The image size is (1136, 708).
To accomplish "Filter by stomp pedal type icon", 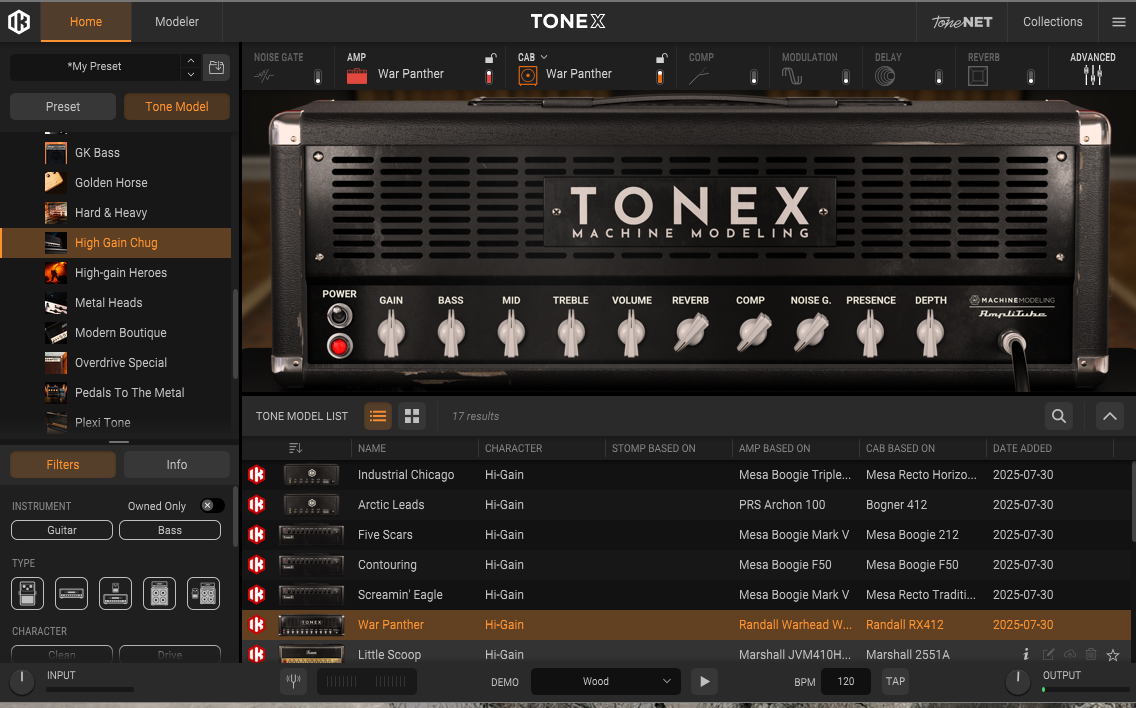I will pos(28,594).
